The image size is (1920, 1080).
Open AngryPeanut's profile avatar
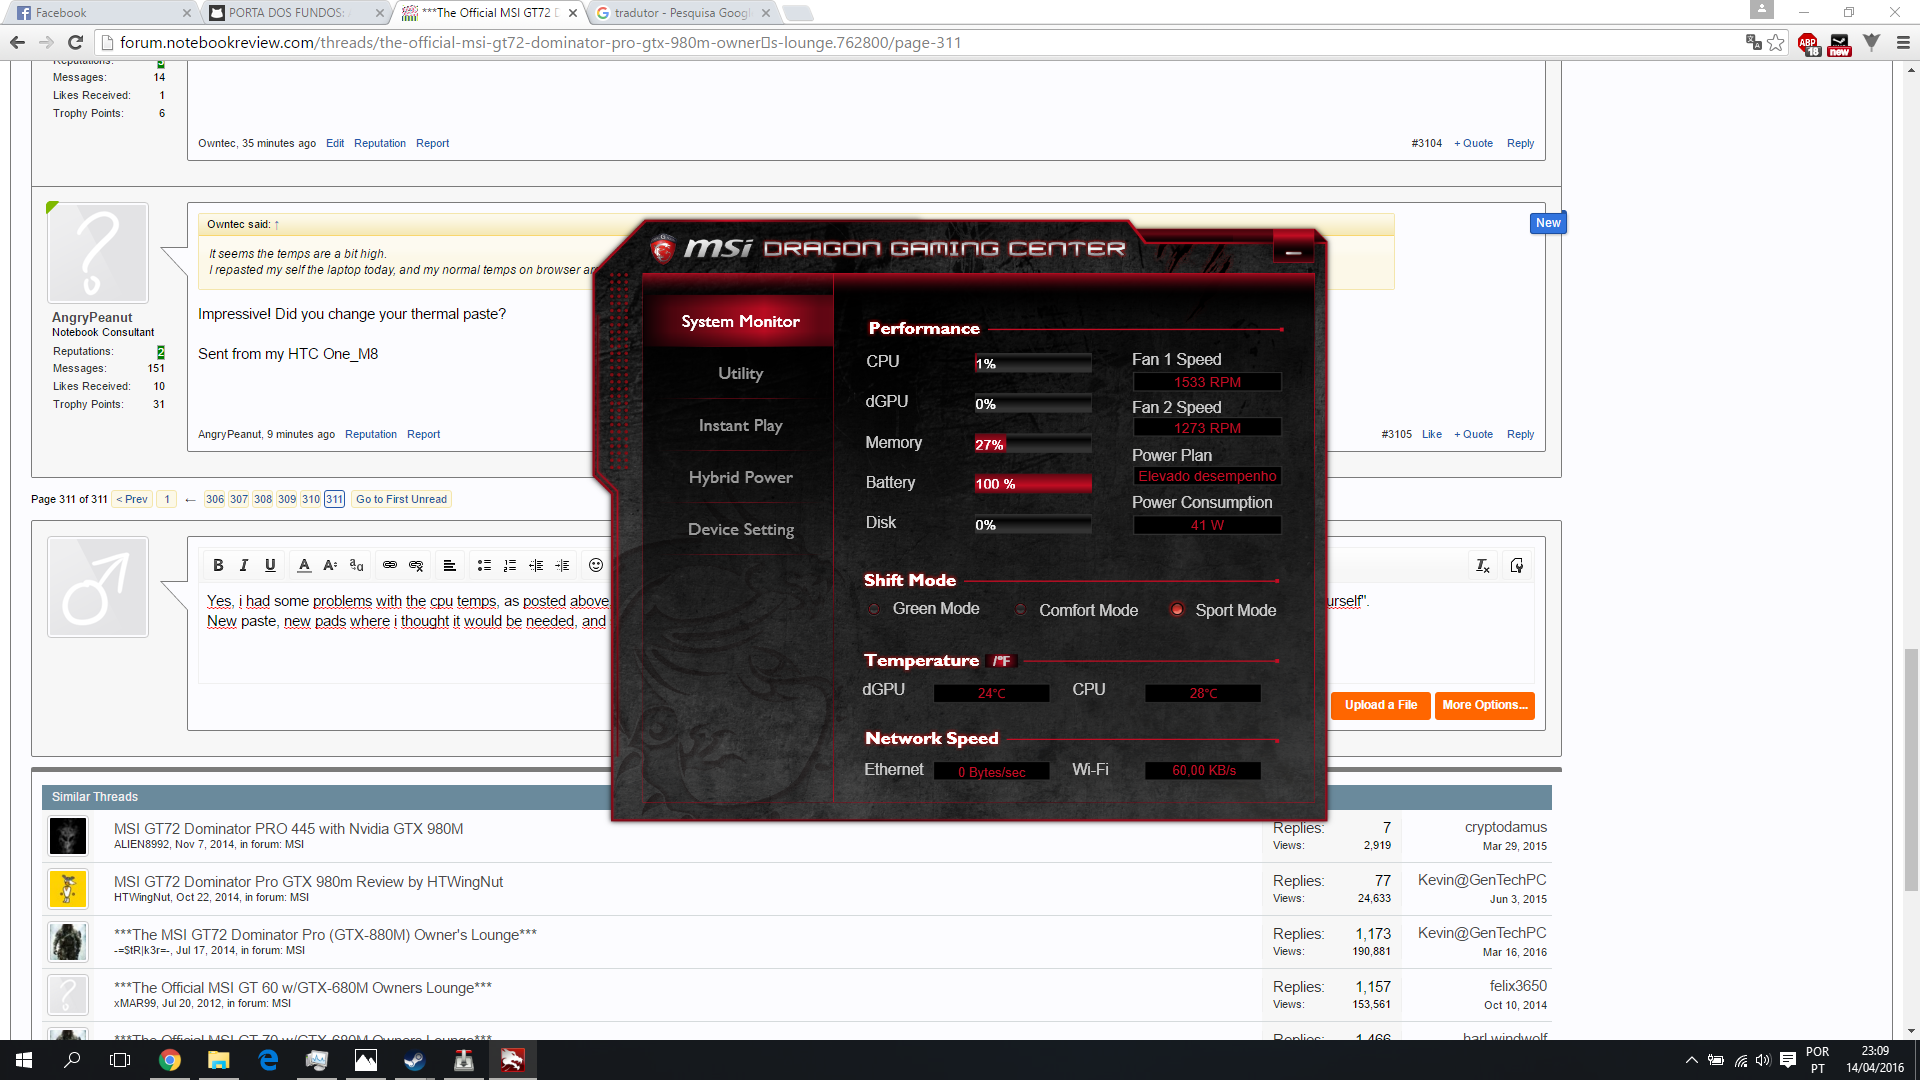98,253
